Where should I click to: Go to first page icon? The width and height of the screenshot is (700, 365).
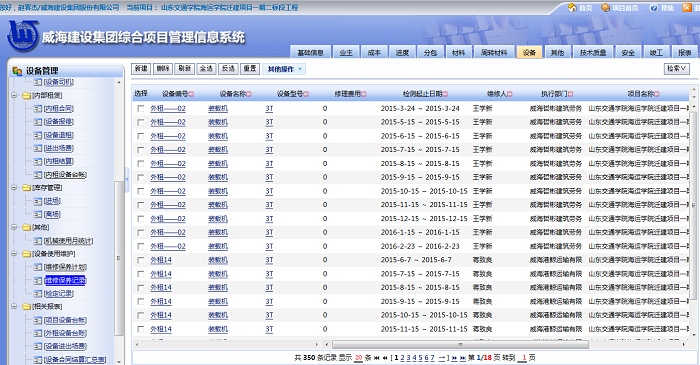(377, 358)
